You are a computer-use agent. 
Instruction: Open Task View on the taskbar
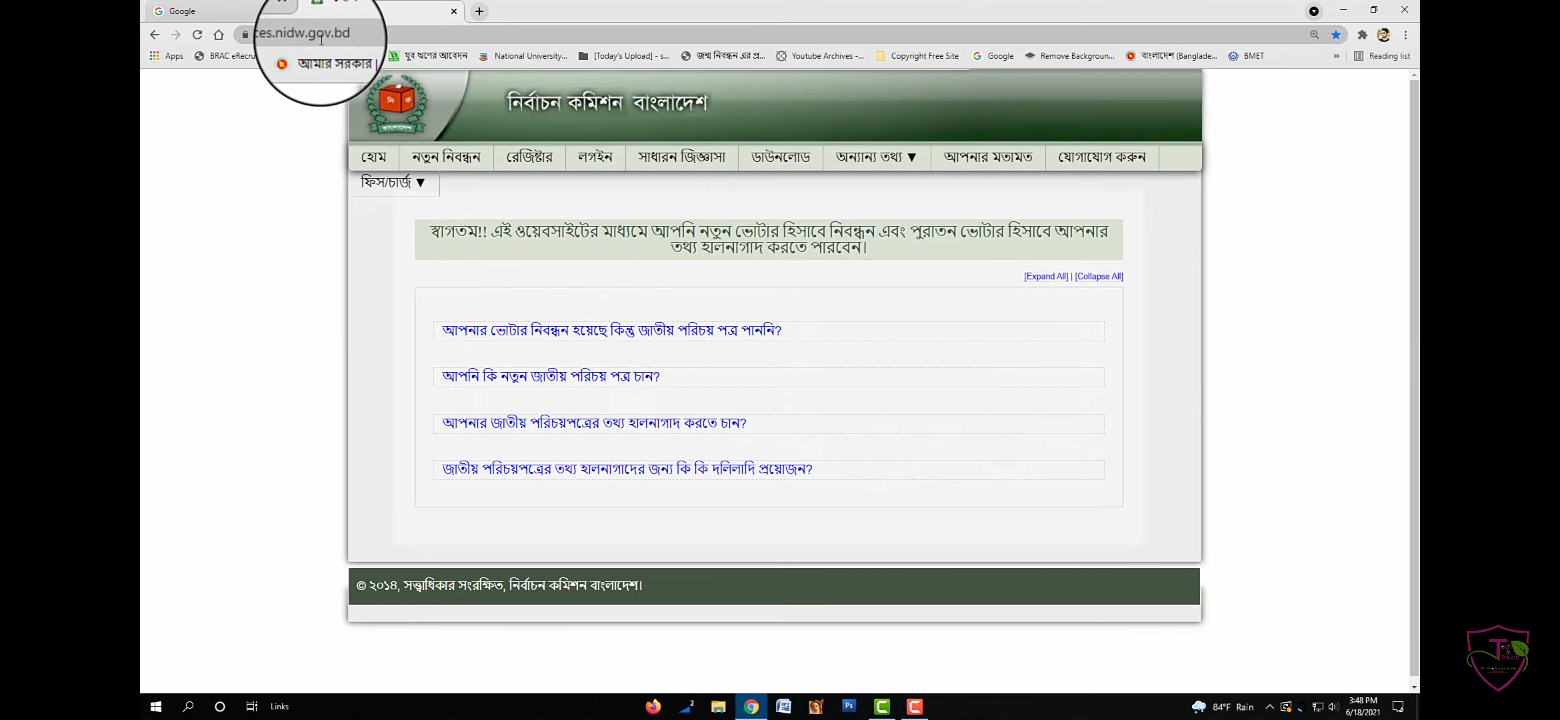click(x=252, y=707)
